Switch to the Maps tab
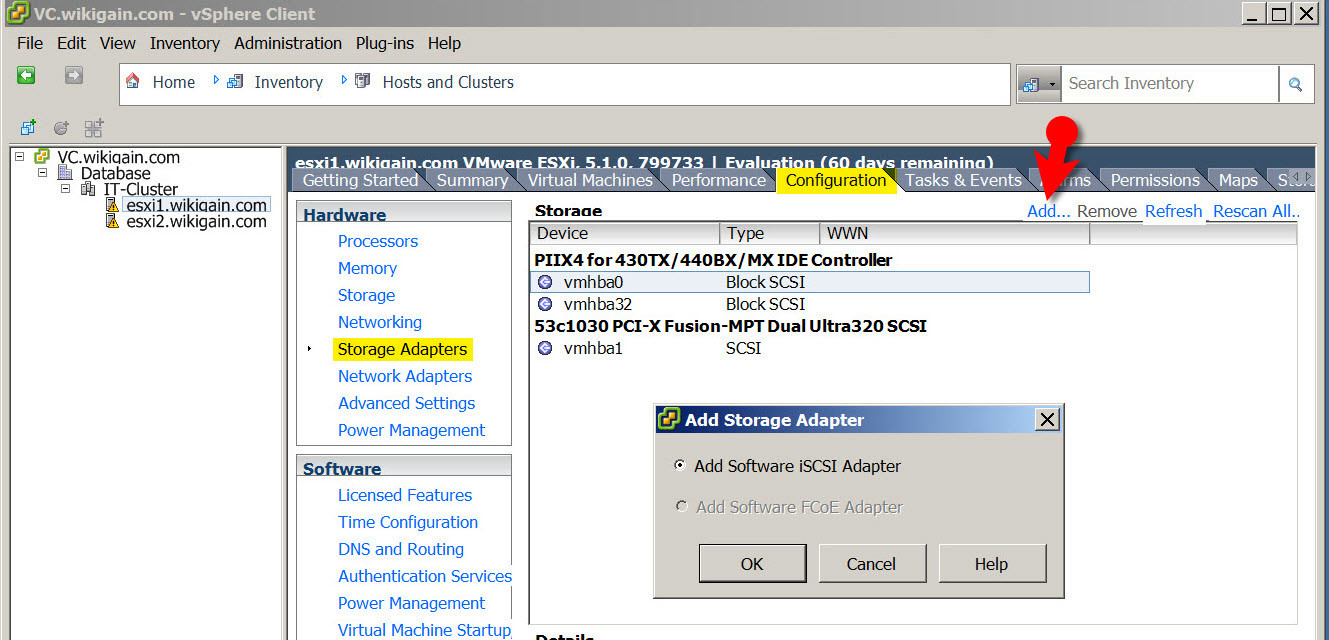 1237,180
